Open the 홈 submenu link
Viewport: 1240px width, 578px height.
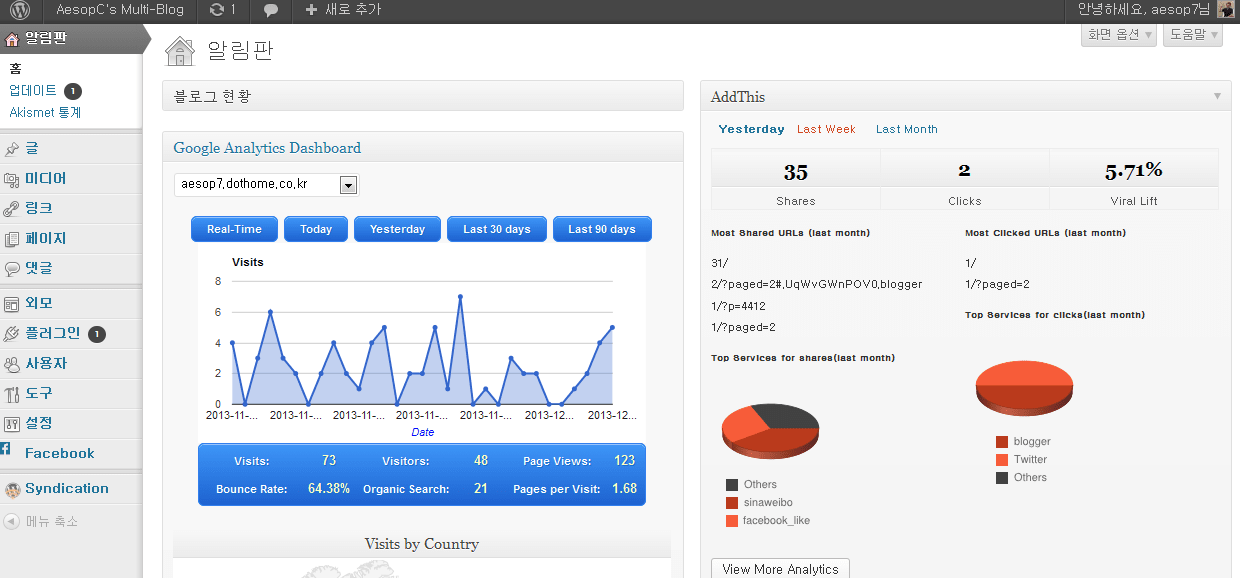point(15,69)
